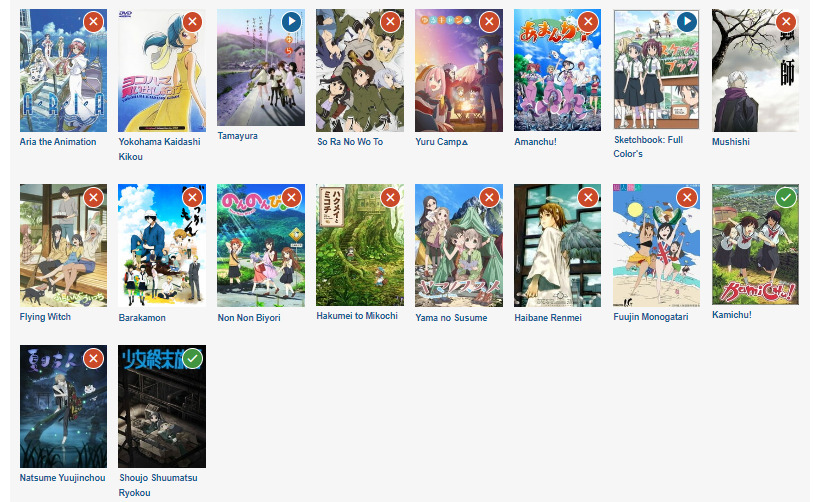Click the blue play icon on Tamayura
This screenshot has height=502, width=816.
tap(291, 22)
